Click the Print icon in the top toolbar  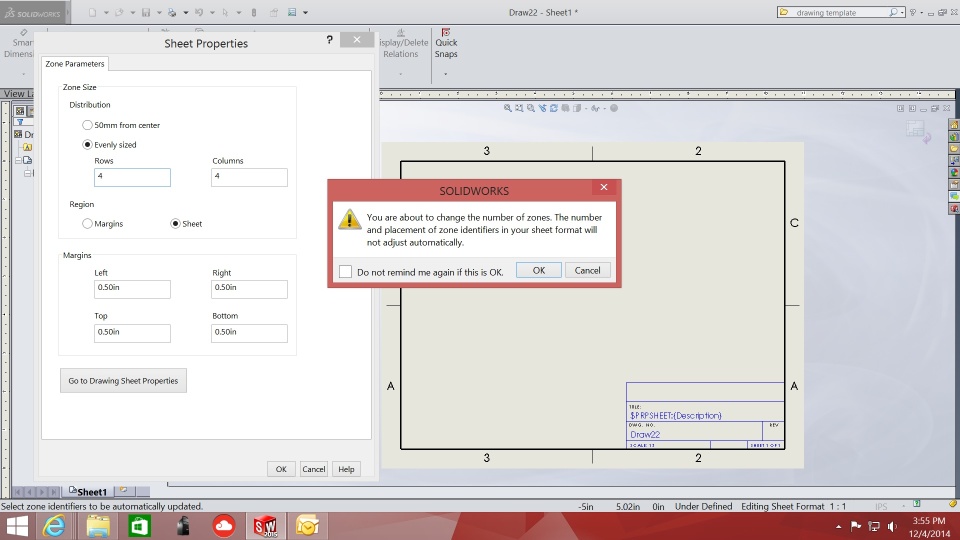point(172,12)
